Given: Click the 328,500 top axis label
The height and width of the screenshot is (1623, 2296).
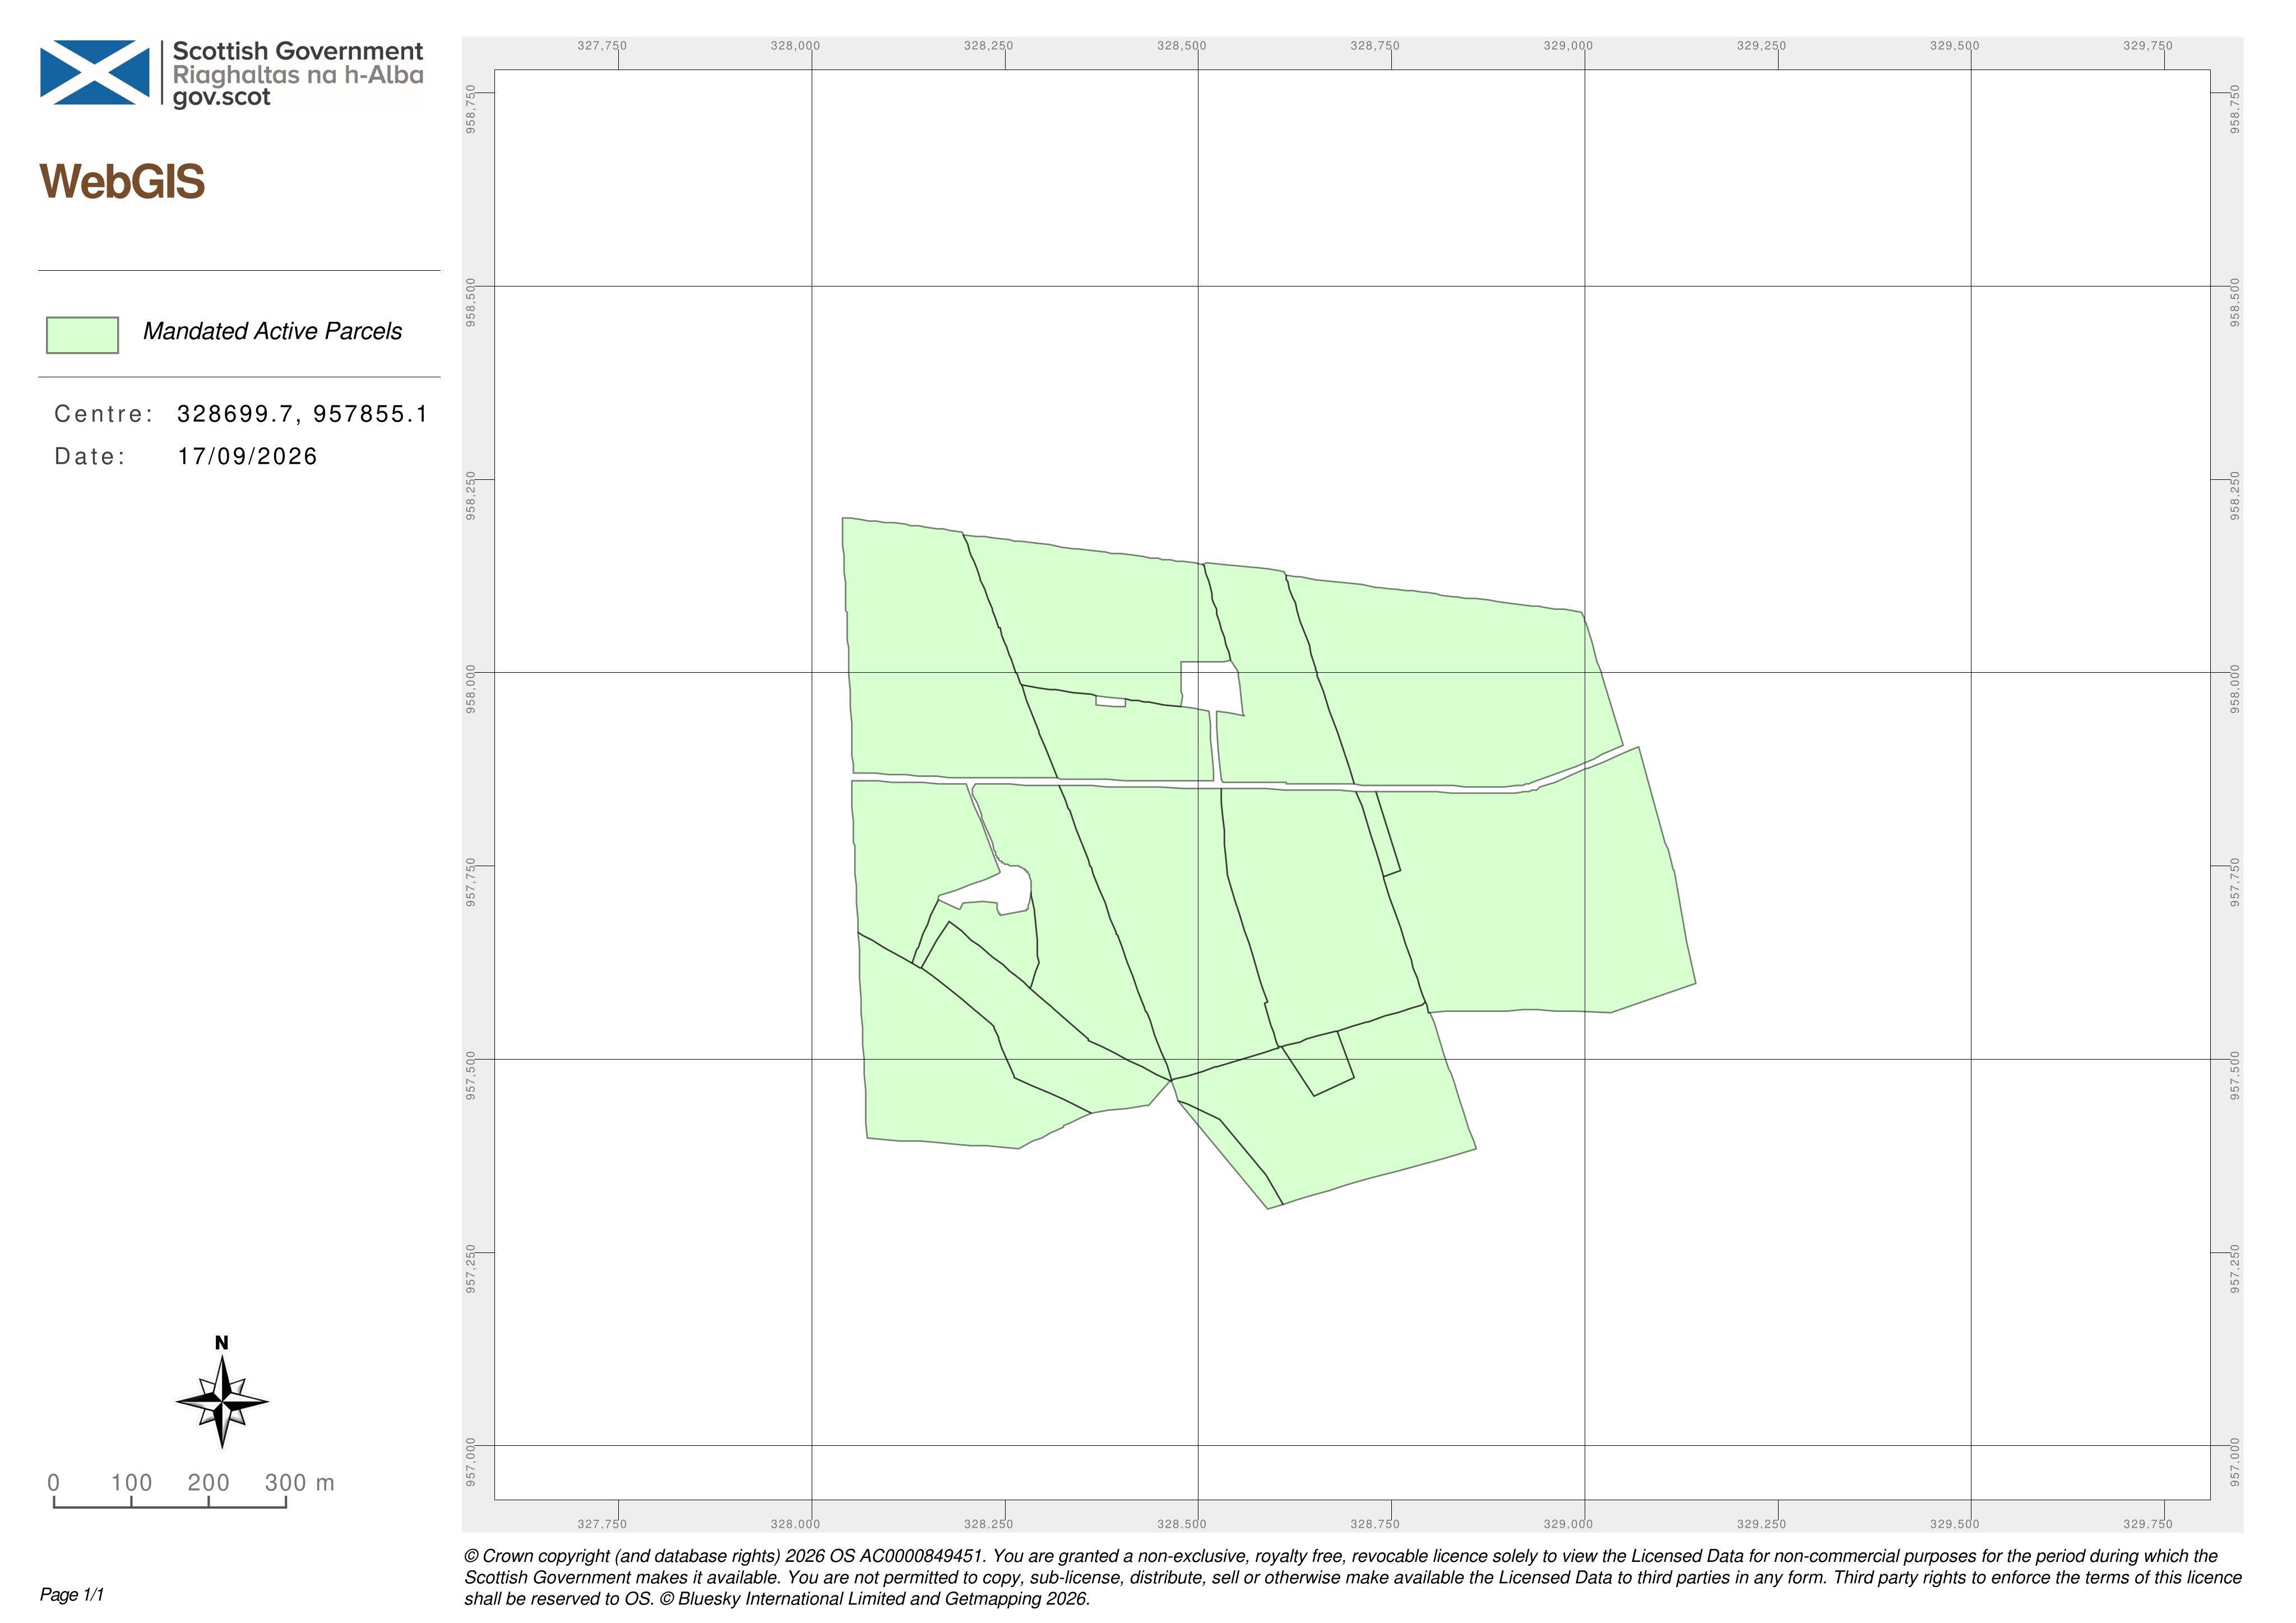Looking at the screenshot, I should tap(1182, 46).
